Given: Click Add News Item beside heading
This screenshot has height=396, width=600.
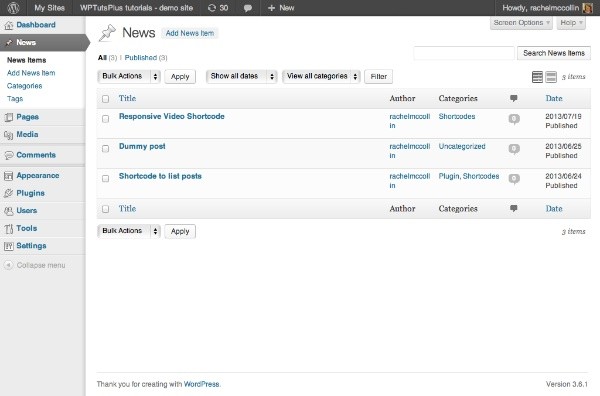Looking at the screenshot, I should (190, 33).
